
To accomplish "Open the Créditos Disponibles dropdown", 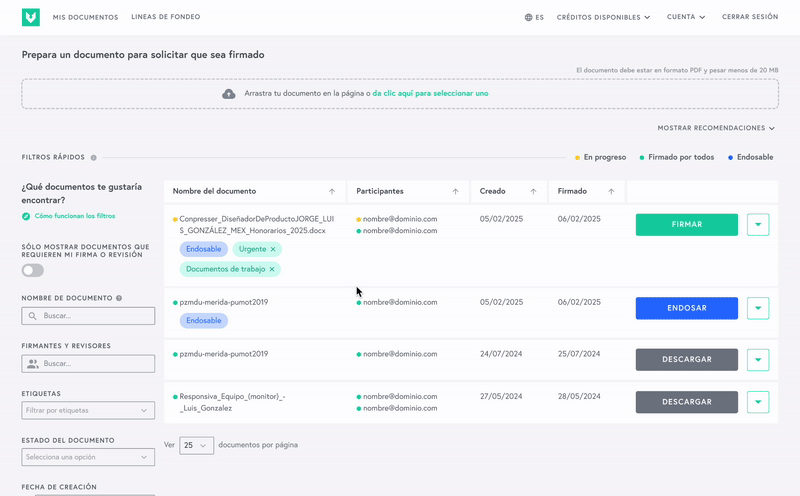I will (x=604, y=17).
